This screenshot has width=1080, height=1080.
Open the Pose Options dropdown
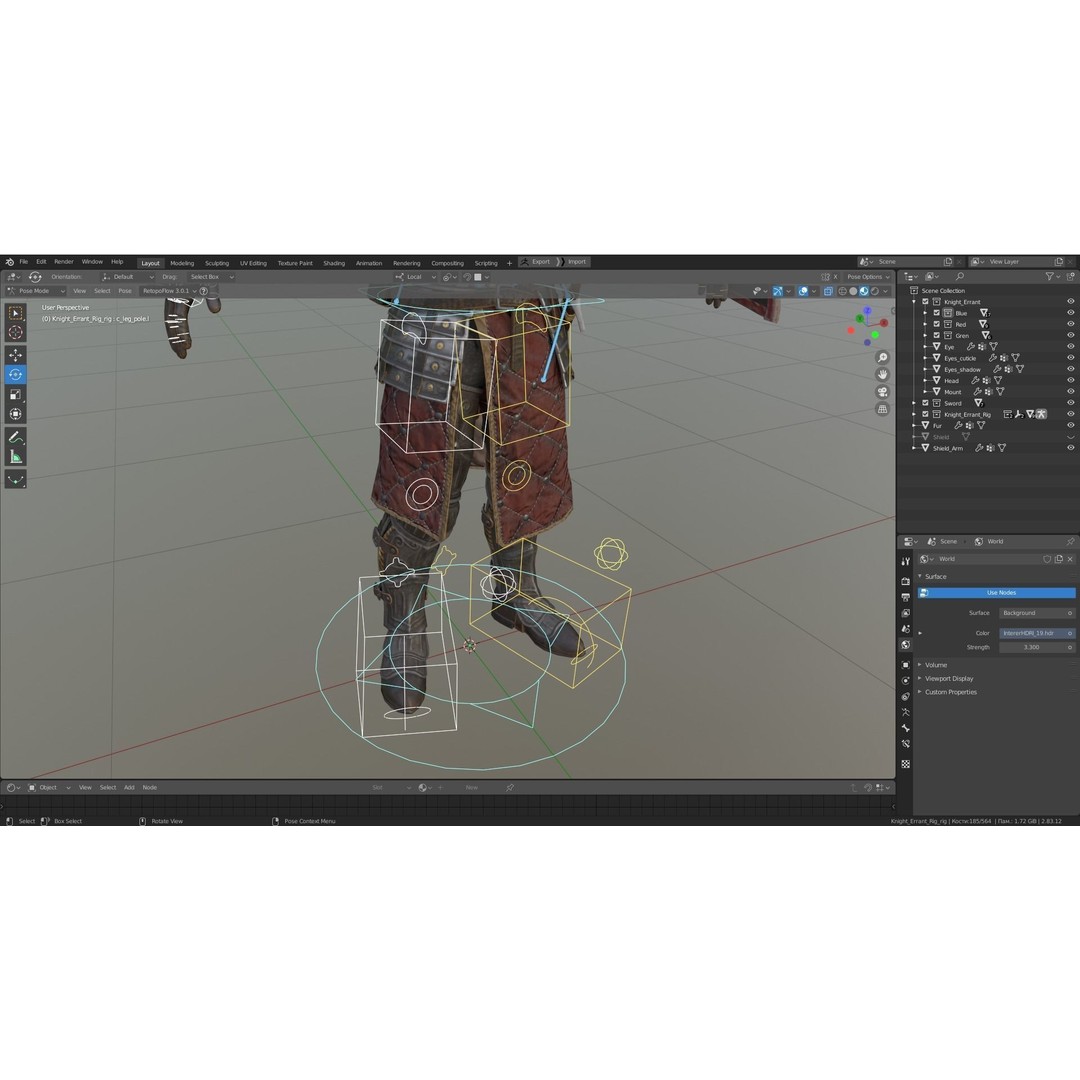click(x=868, y=277)
